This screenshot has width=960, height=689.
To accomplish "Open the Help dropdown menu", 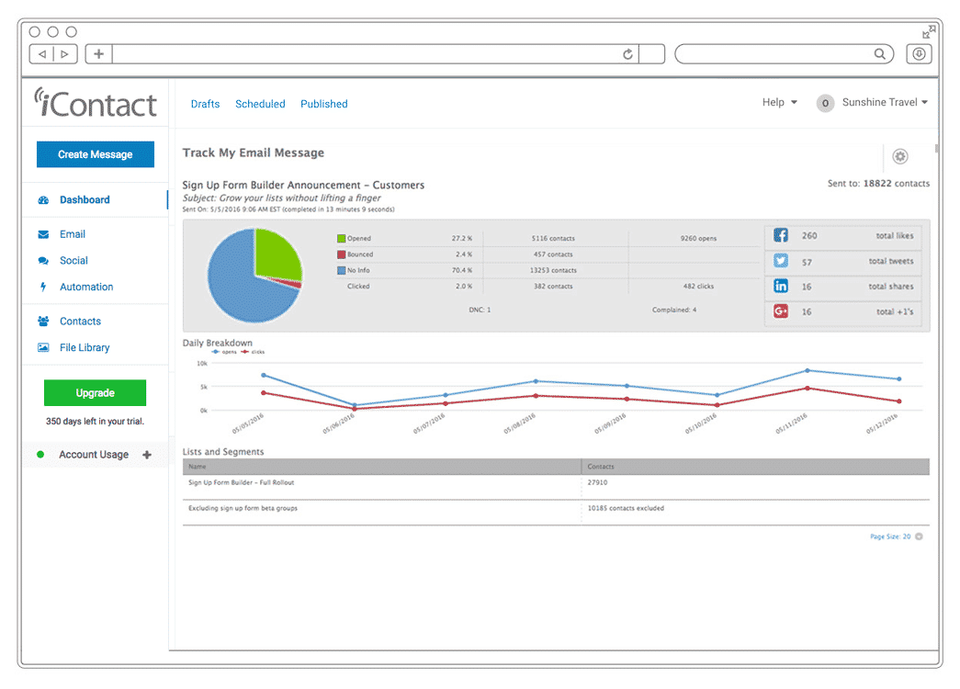I will click(x=779, y=102).
